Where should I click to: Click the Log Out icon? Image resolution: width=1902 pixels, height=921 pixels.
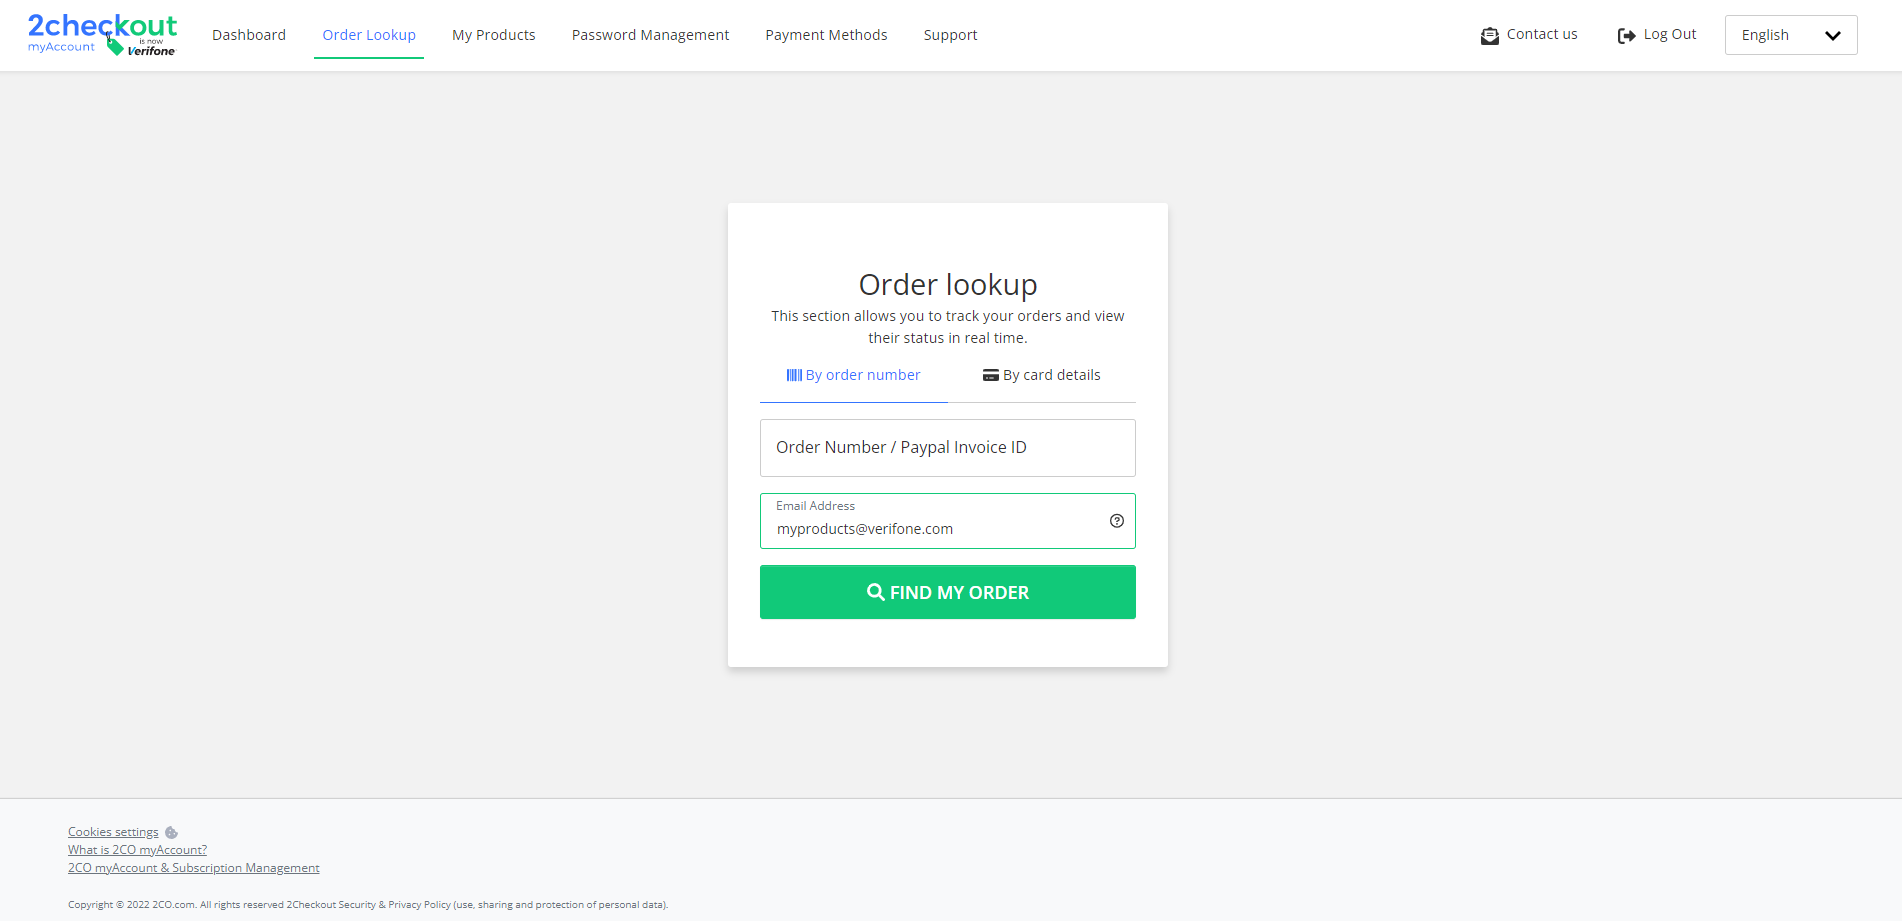(x=1625, y=34)
